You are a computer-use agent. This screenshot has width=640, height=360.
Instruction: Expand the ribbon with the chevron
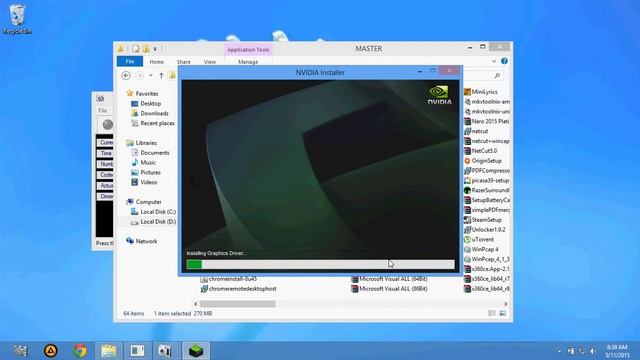[494, 61]
